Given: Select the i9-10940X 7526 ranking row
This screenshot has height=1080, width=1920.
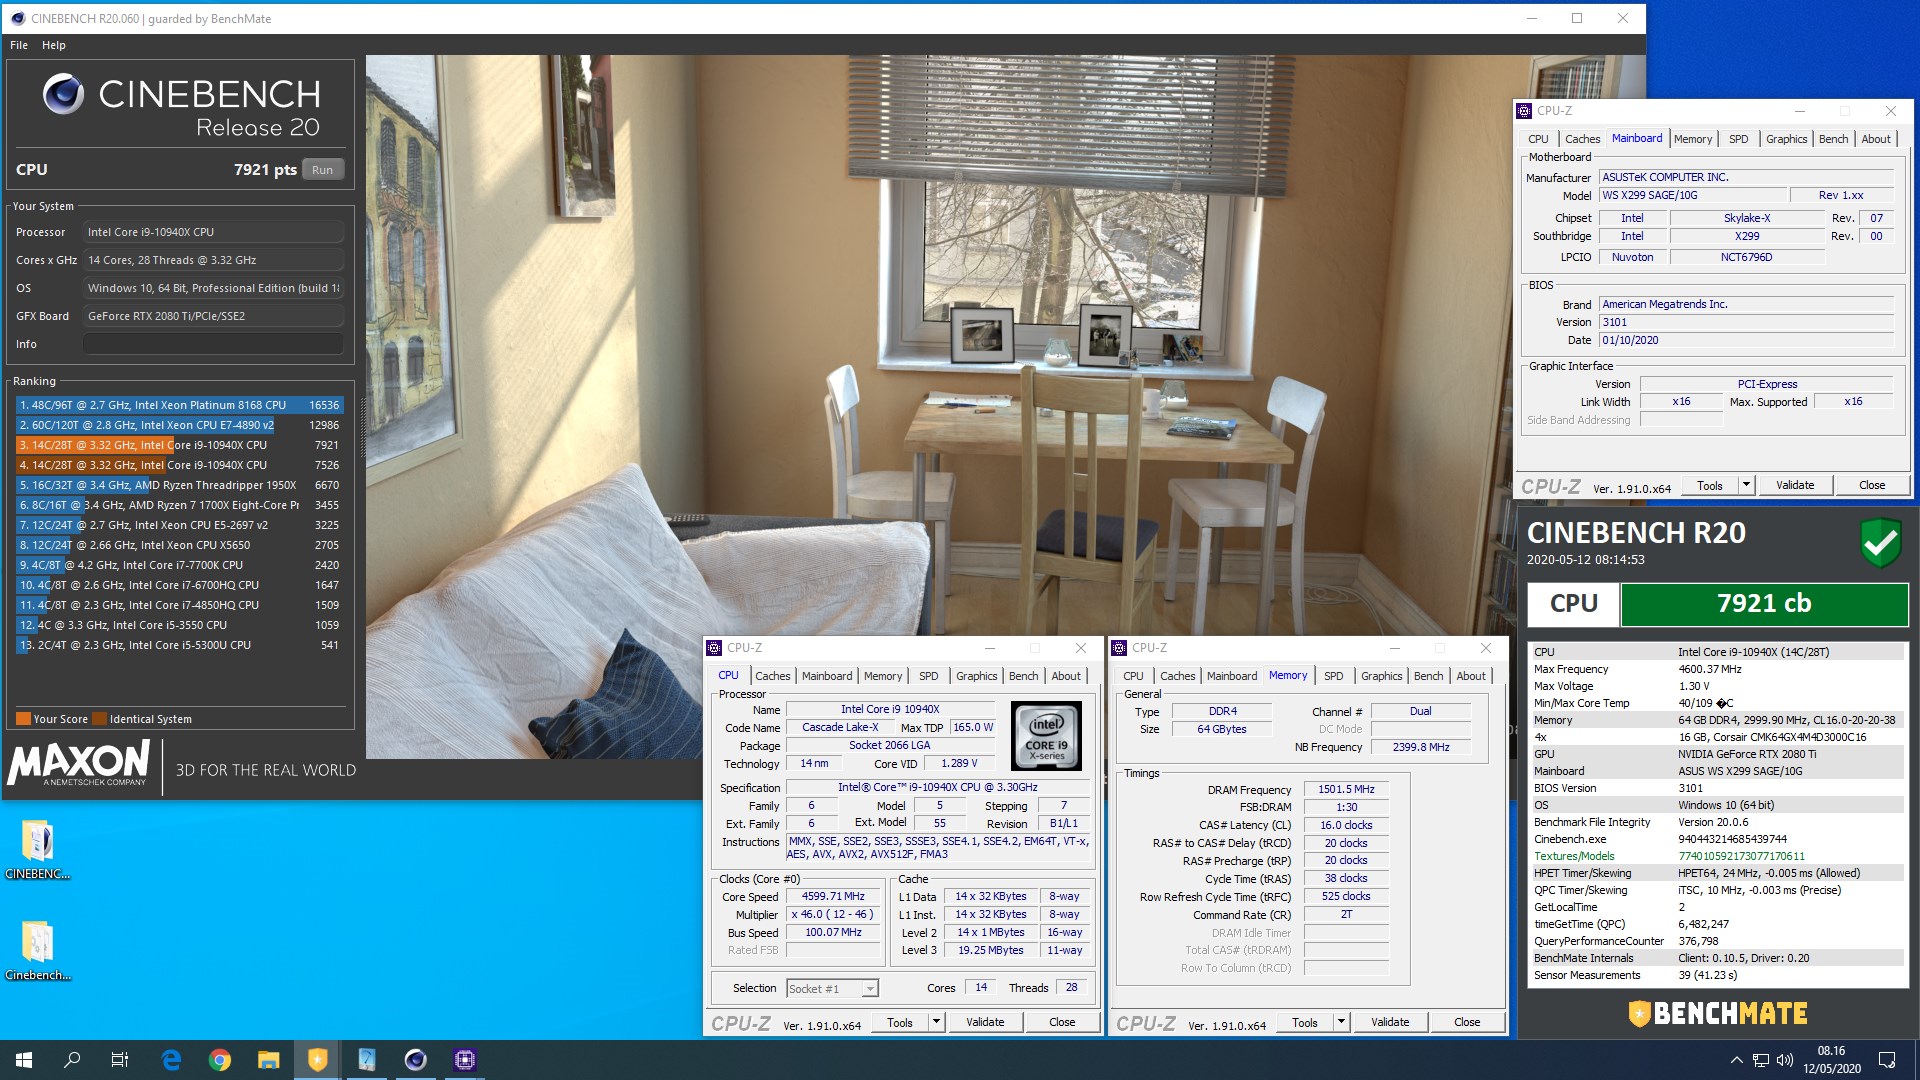Looking at the screenshot, I should (180, 465).
